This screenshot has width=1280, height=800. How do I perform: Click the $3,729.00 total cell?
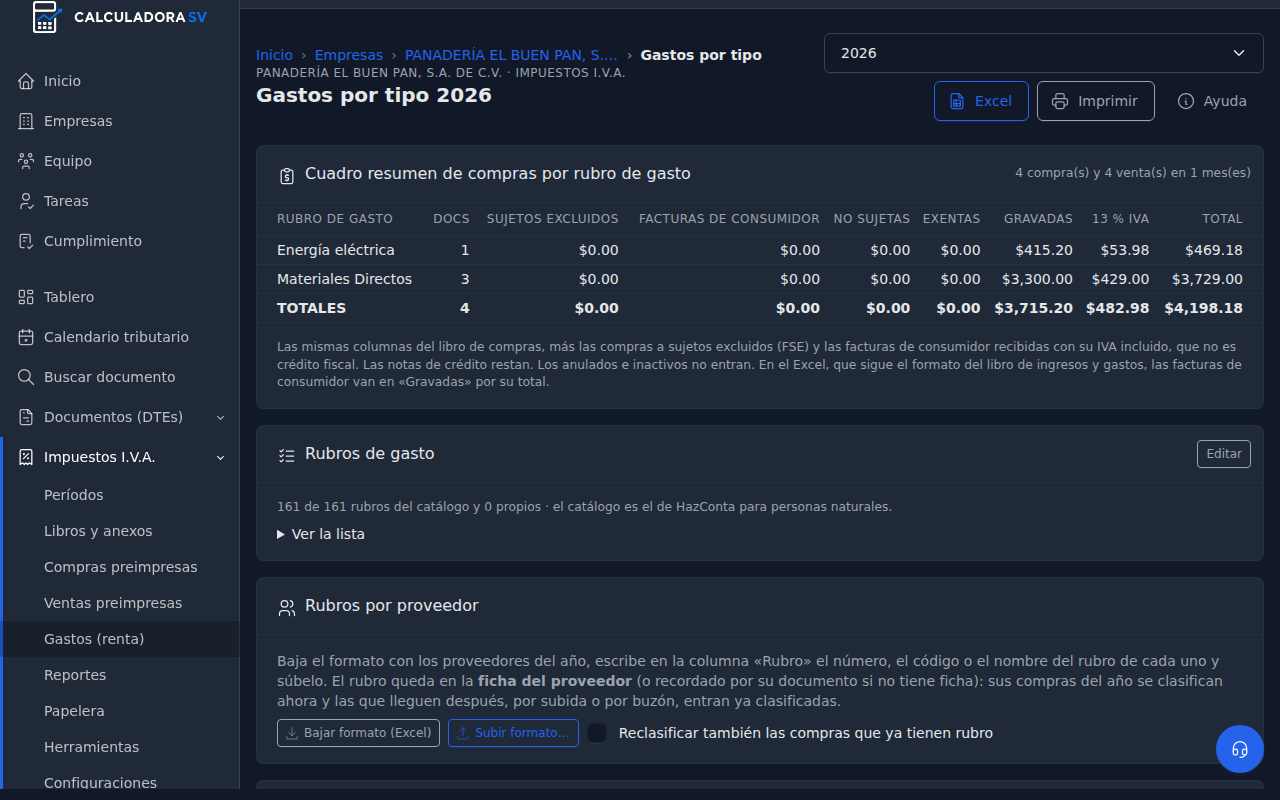[1208, 279]
